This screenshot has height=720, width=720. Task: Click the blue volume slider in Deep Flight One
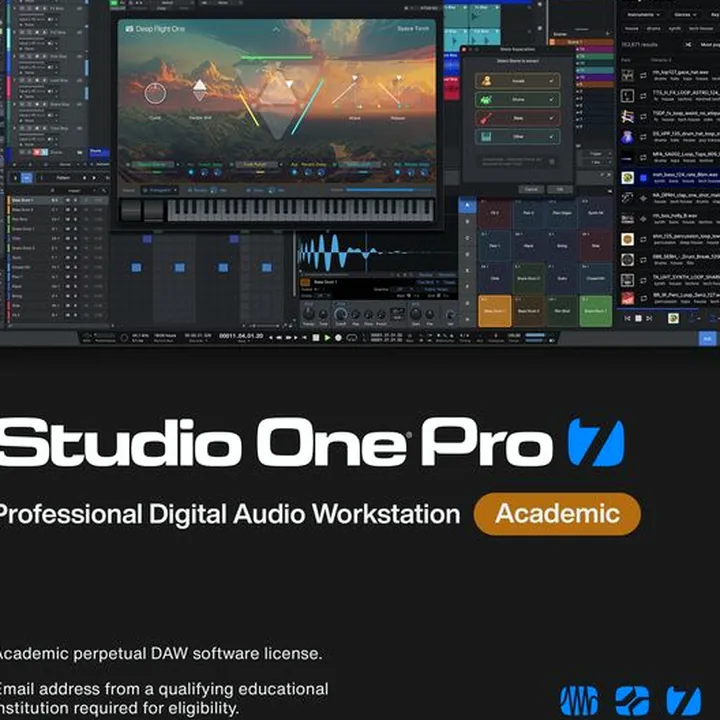(x=388, y=190)
